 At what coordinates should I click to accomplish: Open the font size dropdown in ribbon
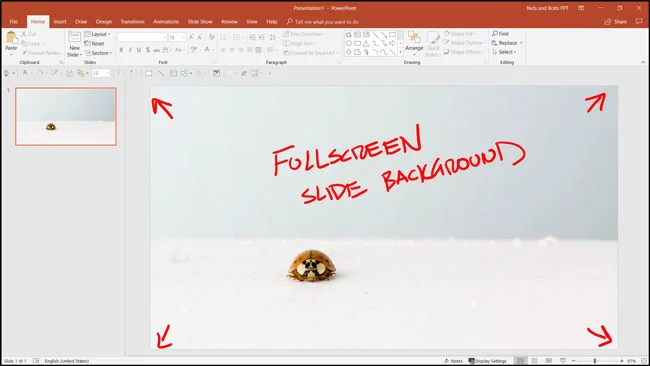pos(184,37)
